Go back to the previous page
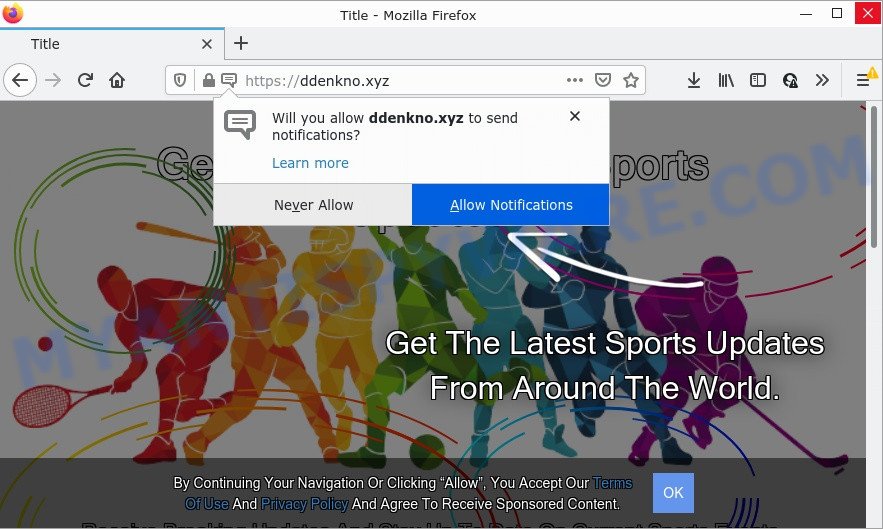Image resolution: width=883 pixels, height=529 pixels. tap(20, 81)
